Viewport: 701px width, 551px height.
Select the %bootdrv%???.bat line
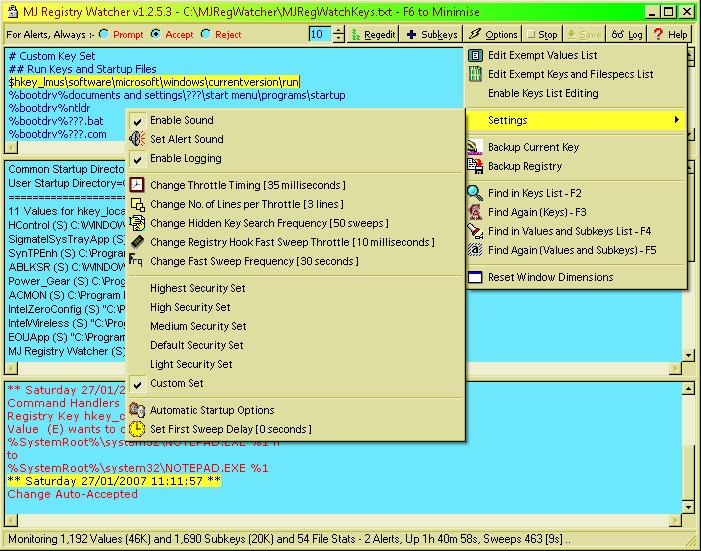[x=56, y=121]
